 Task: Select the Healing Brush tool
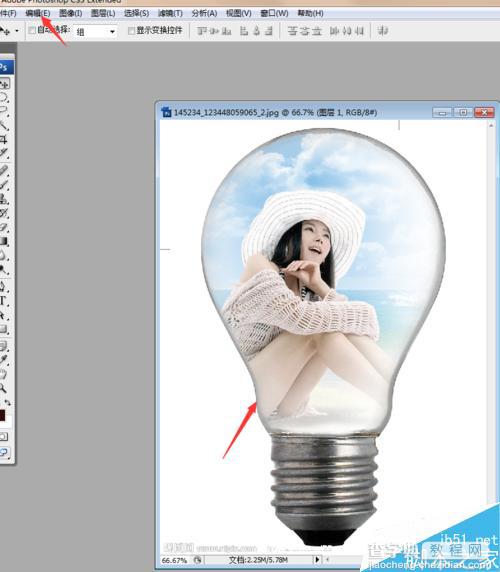[4, 170]
